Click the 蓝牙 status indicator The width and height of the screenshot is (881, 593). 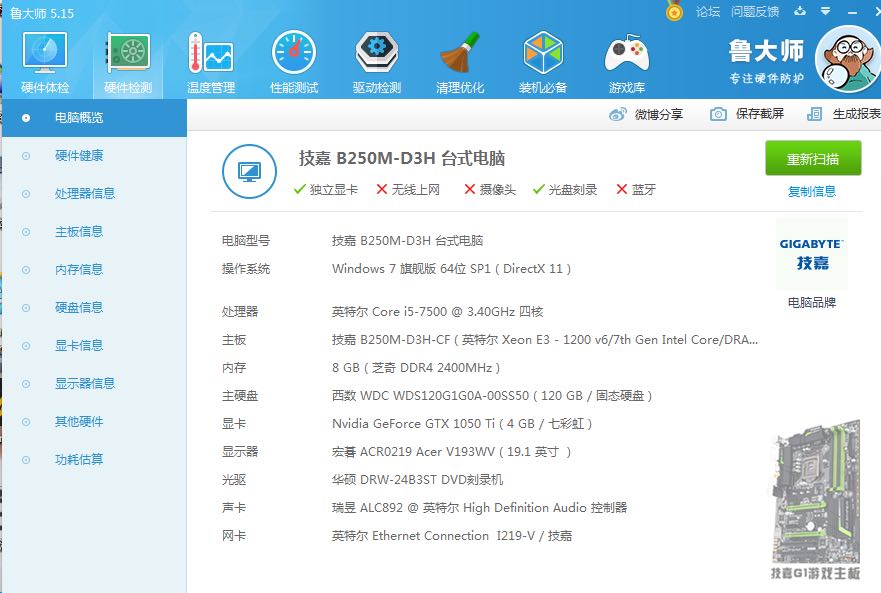pos(636,190)
